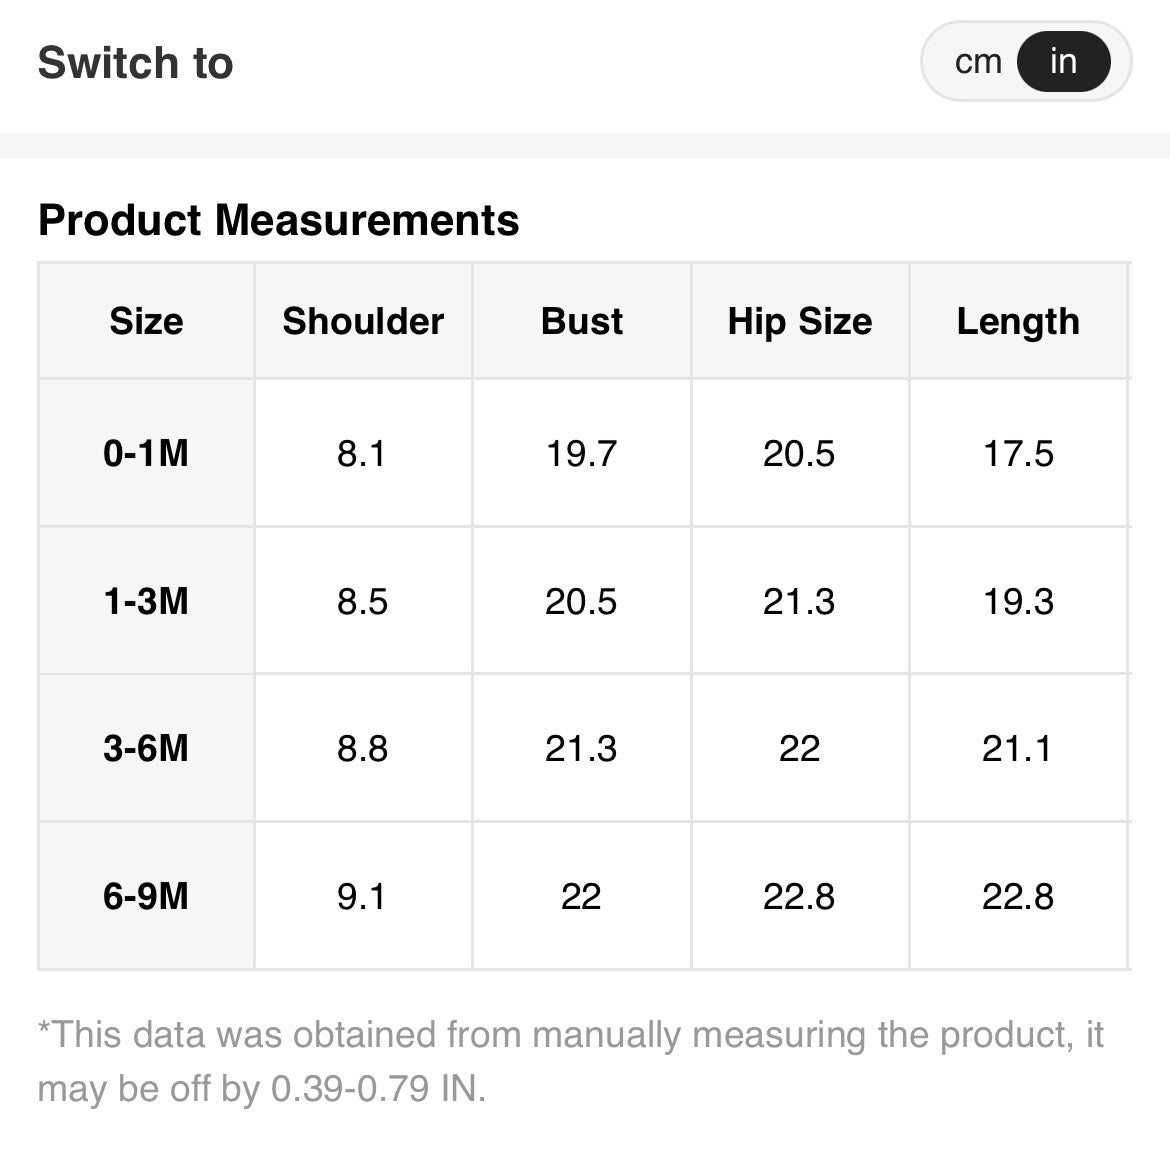Viewport: 1170px width, 1153px height.
Task: Click the Size column header
Action: [x=146, y=321]
